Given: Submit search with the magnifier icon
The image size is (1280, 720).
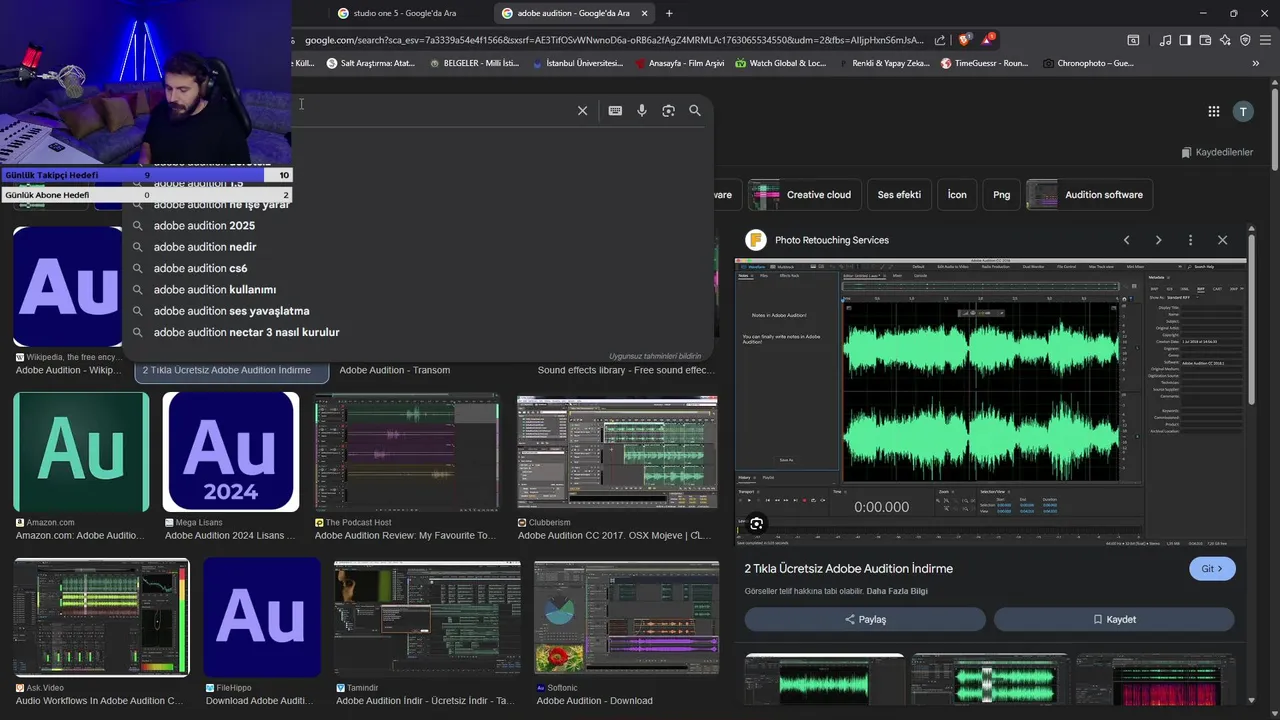Looking at the screenshot, I should point(695,111).
